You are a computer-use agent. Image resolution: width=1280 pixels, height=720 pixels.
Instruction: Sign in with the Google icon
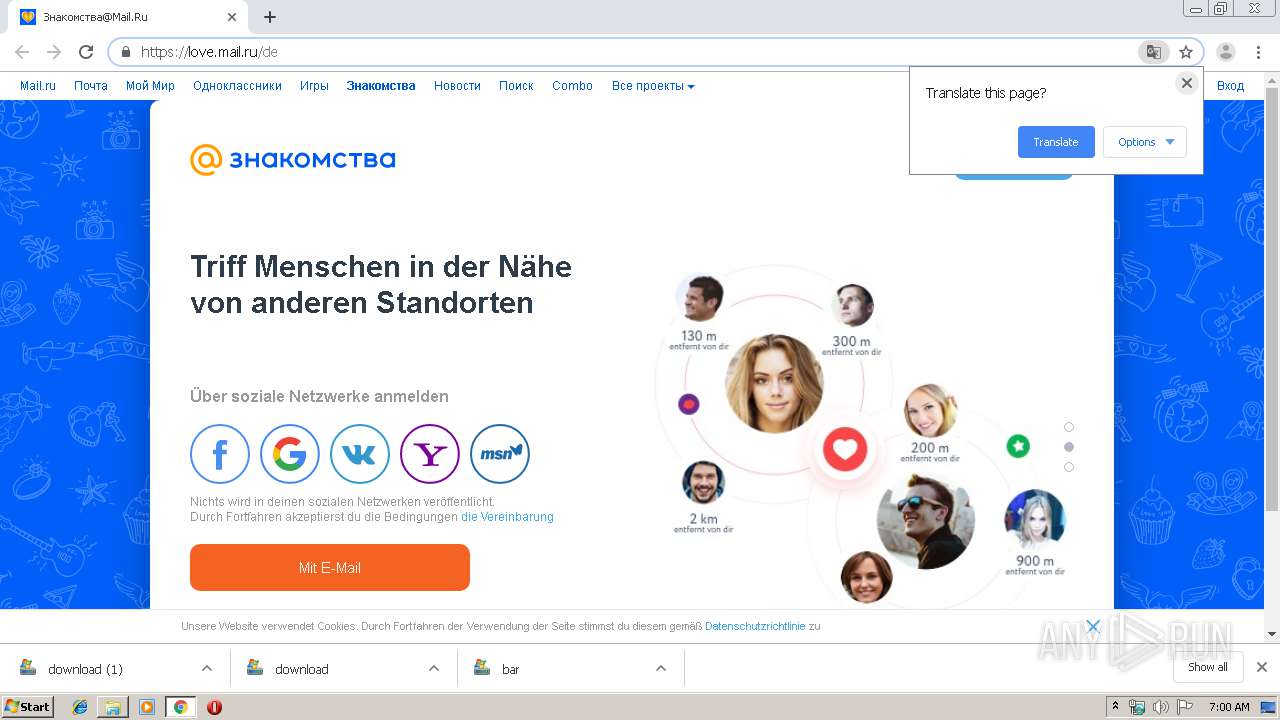289,454
